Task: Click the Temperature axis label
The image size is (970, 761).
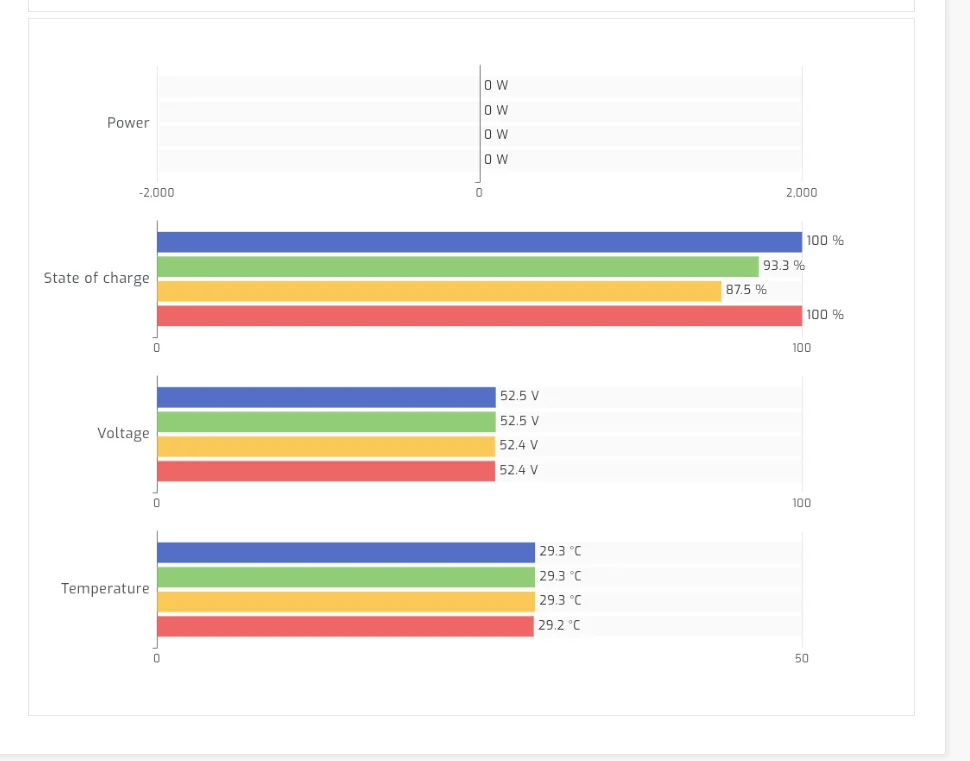Action: [105, 589]
